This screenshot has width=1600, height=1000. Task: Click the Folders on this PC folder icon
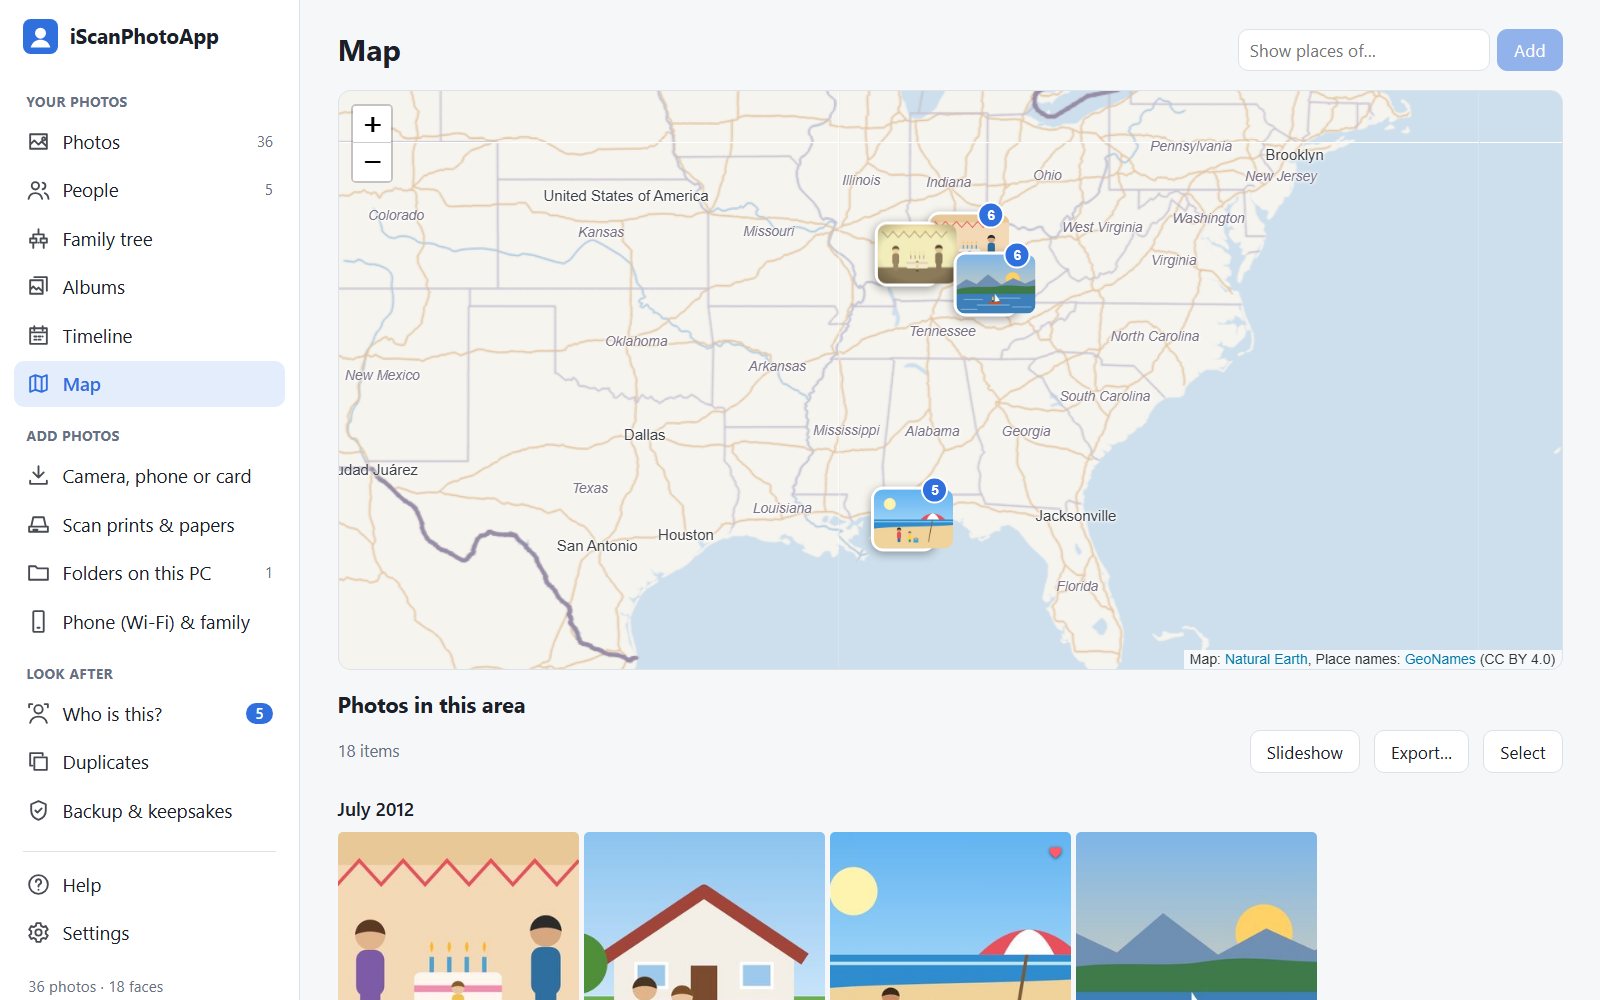pyautogui.click(x=38, y=573)
